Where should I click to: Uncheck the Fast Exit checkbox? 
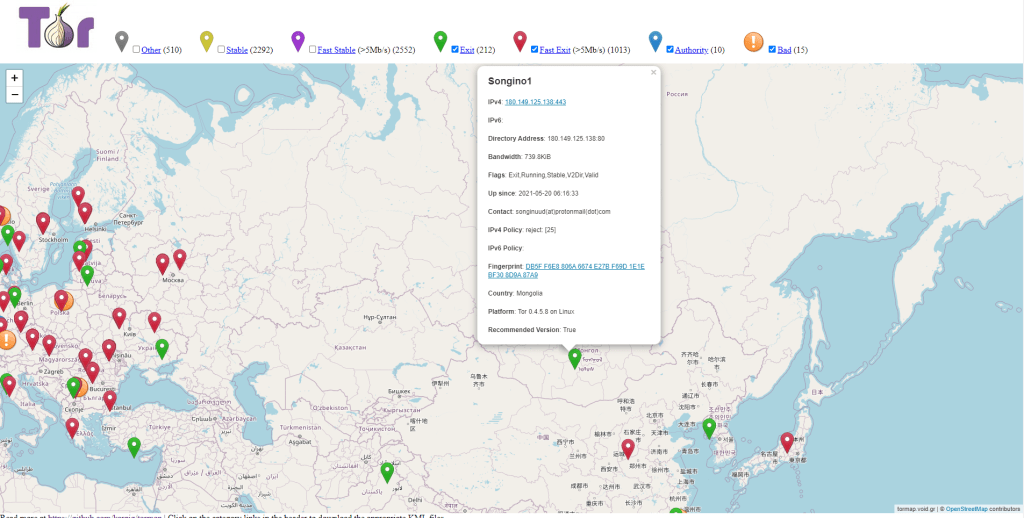[535, 49]
